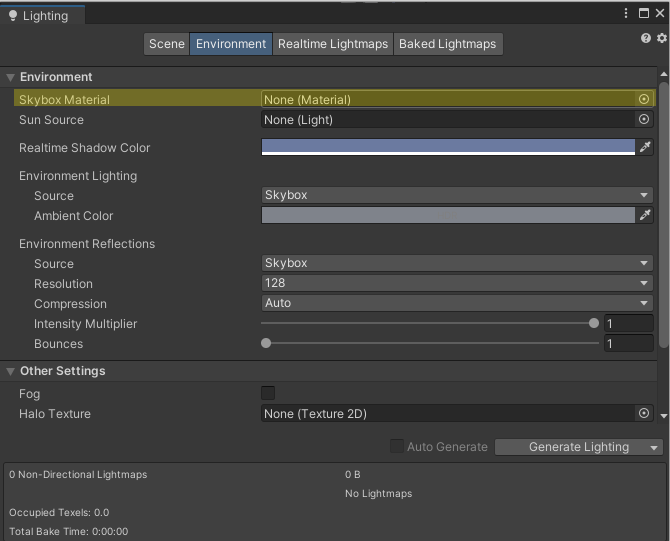Click the 'Occupied Texels: 0.0' text
670x541 pixels.
point(59,512)
